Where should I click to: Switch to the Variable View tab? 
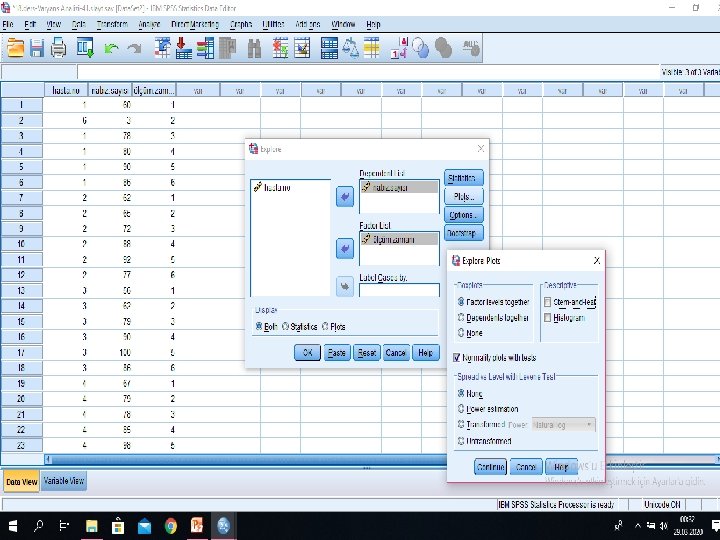click(63, 481)
